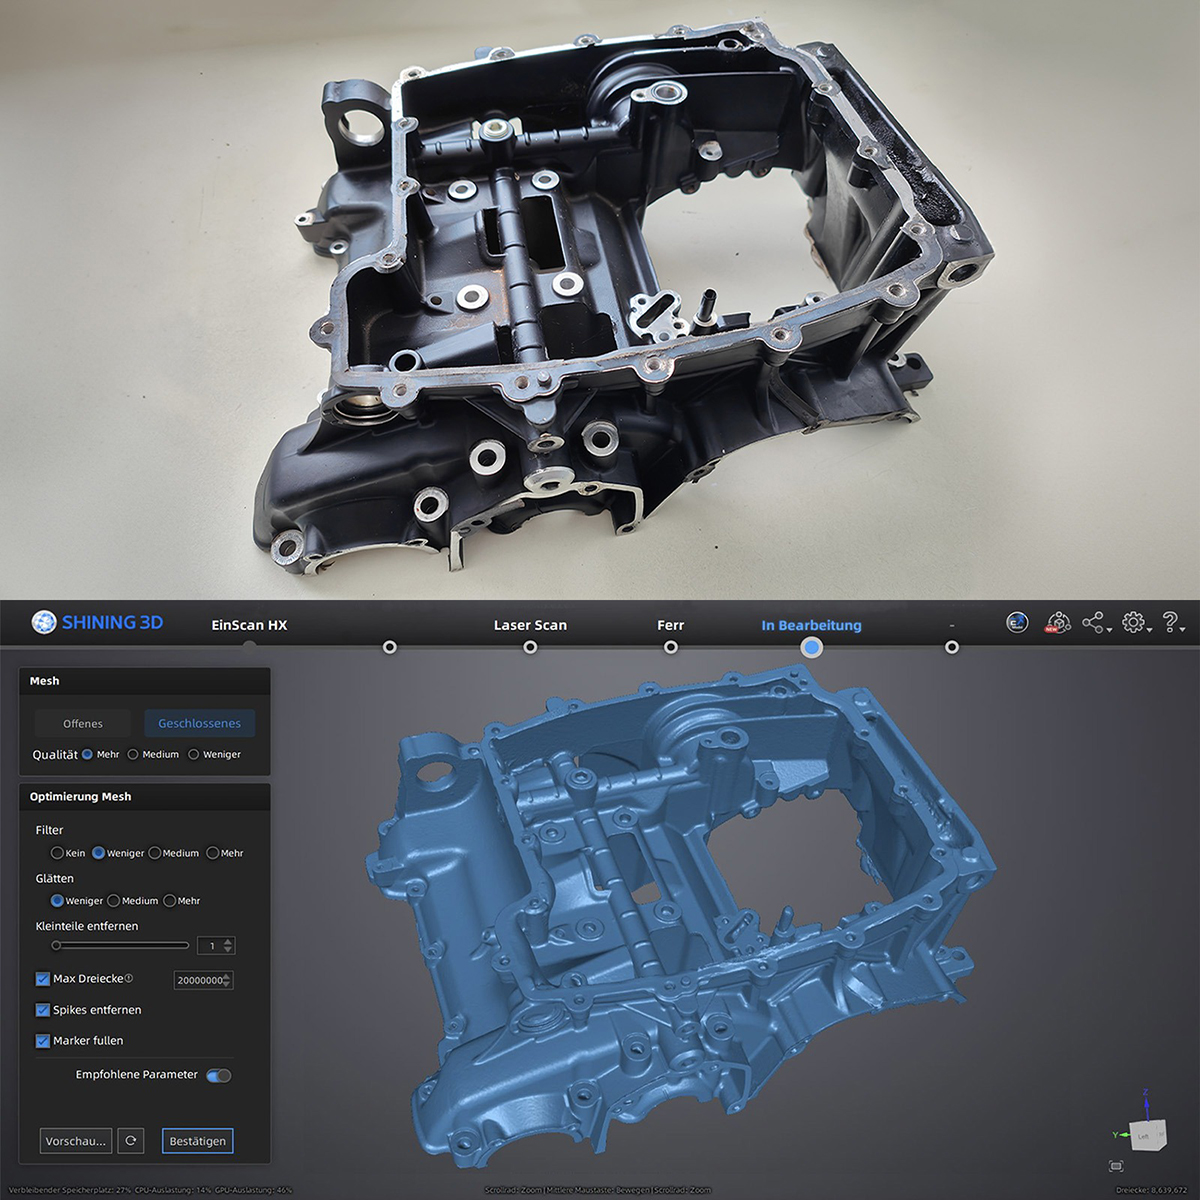
Task: Expand the share dropdown arrow
Action: 1110,630
